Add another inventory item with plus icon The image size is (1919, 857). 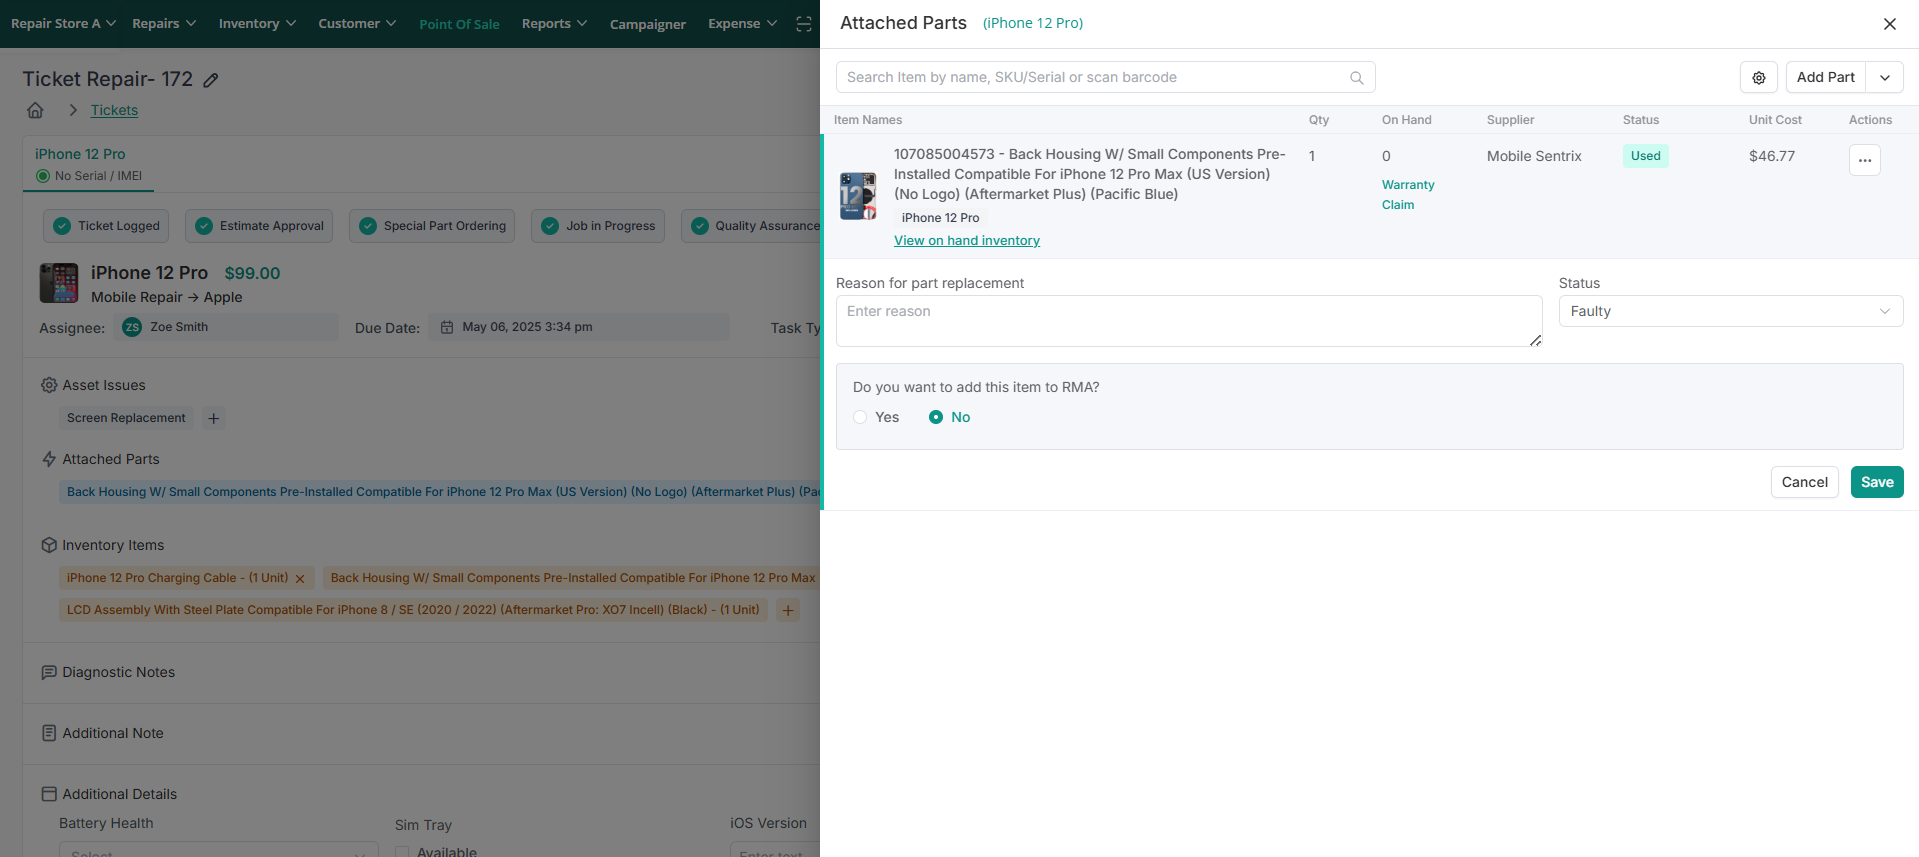pyautogui.click(x=788, y=610)
